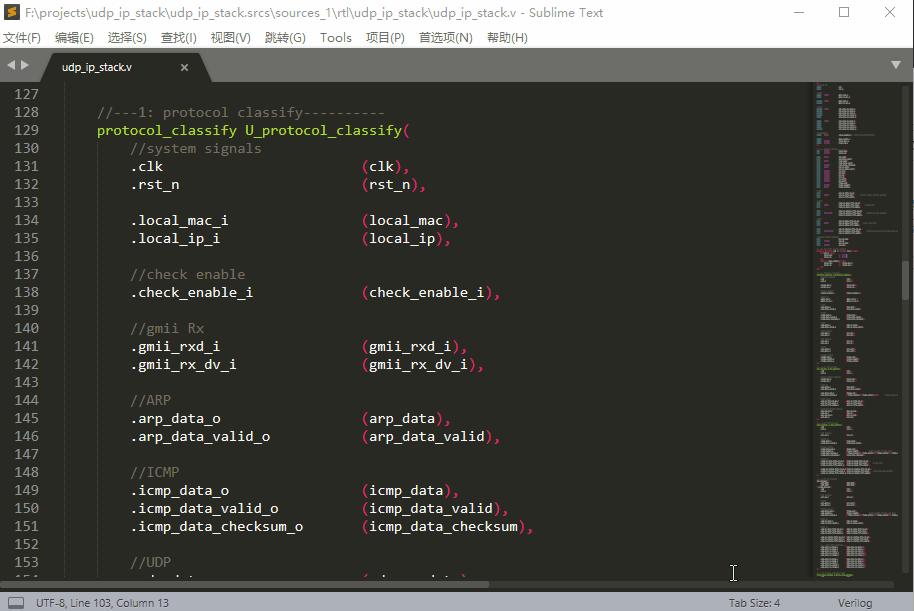Image resolution: width=914 pixels, height=611 pixels.
Task: Click the Sublime Text app icon in title bar
Action: (12, 12)
